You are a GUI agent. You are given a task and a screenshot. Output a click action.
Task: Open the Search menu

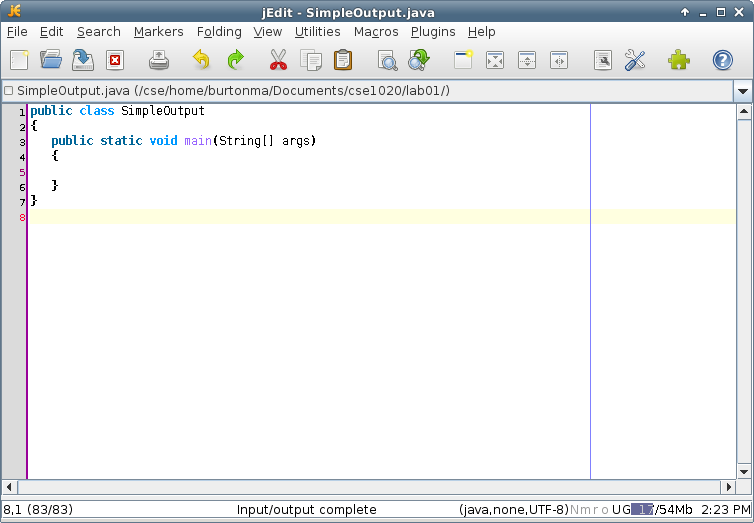pyautogui.click(x=99, y=32)
